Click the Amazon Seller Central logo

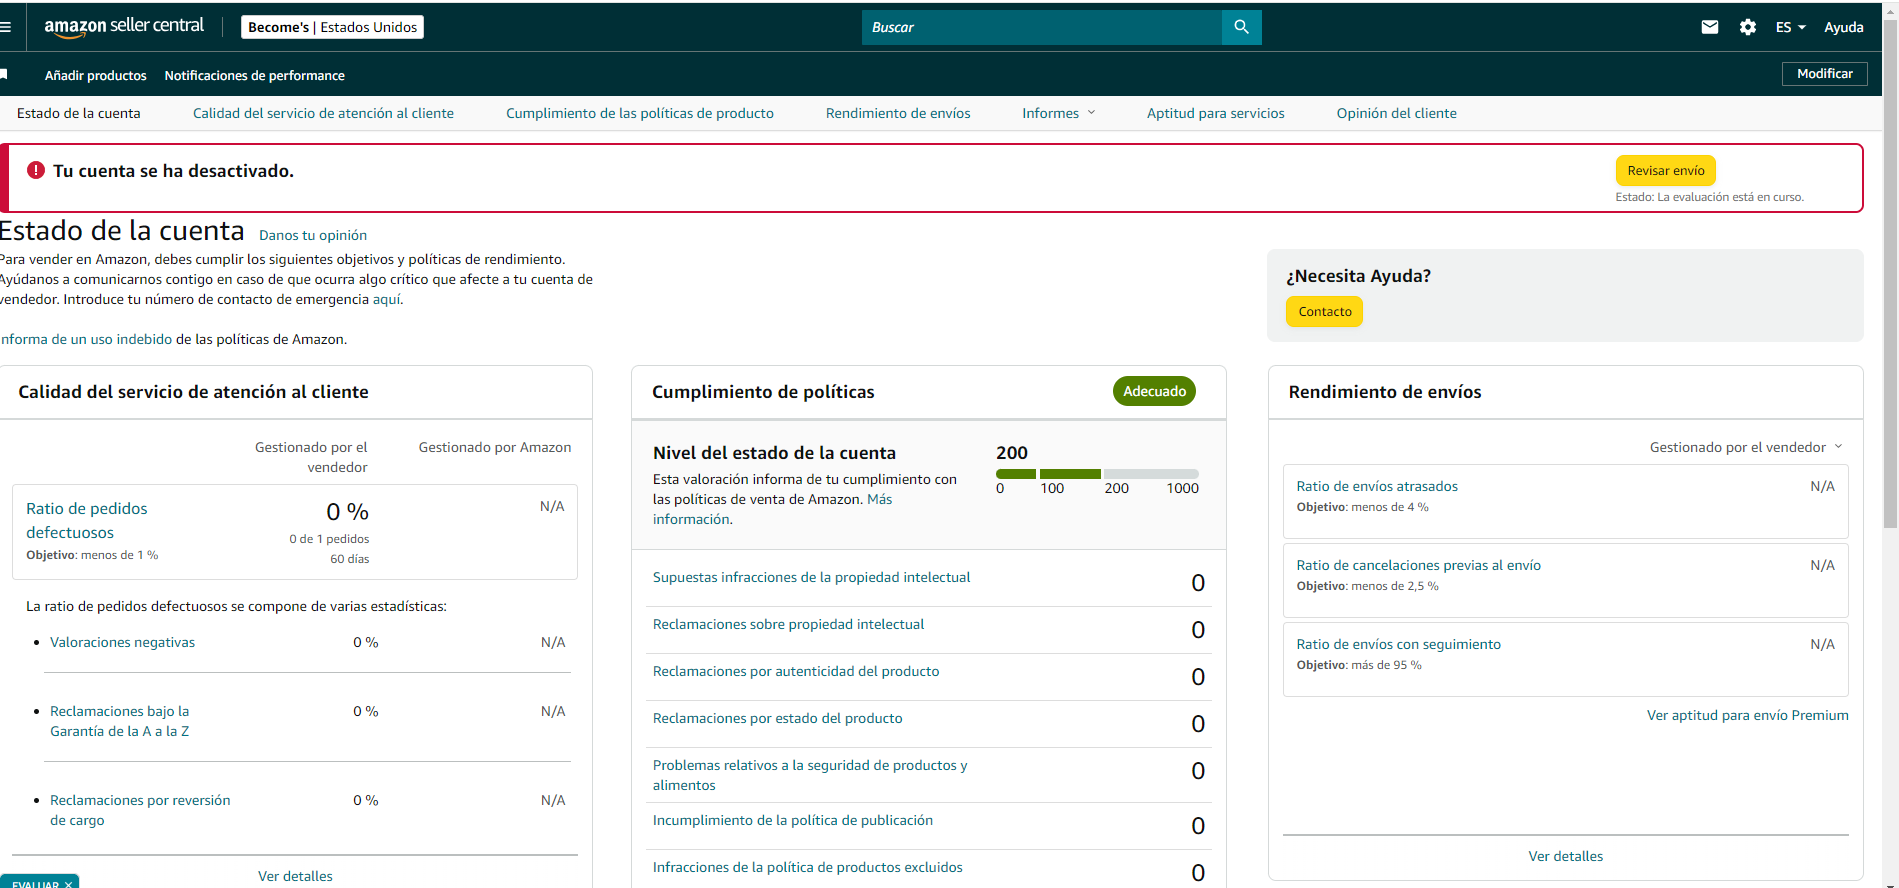(124, 27)
